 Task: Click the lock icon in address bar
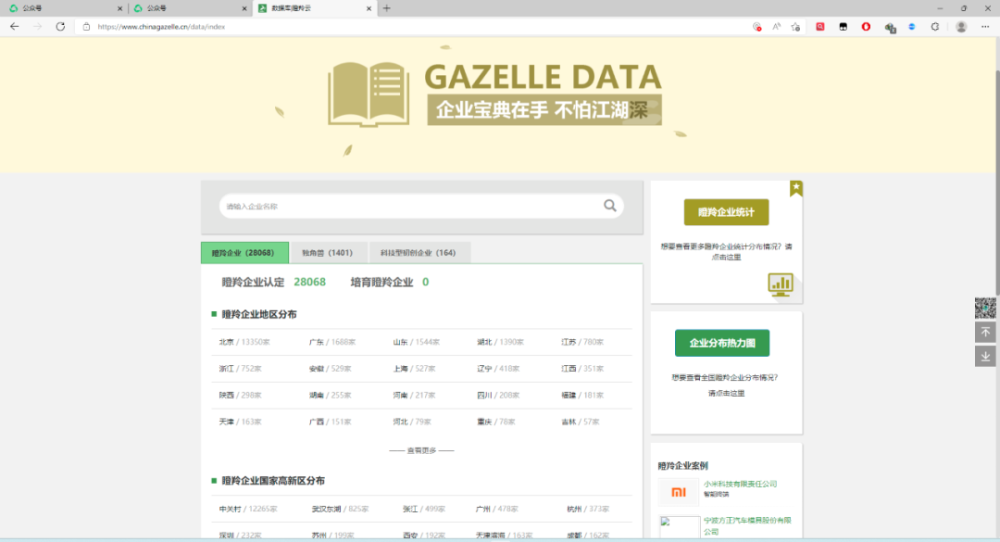pos(87,27)
